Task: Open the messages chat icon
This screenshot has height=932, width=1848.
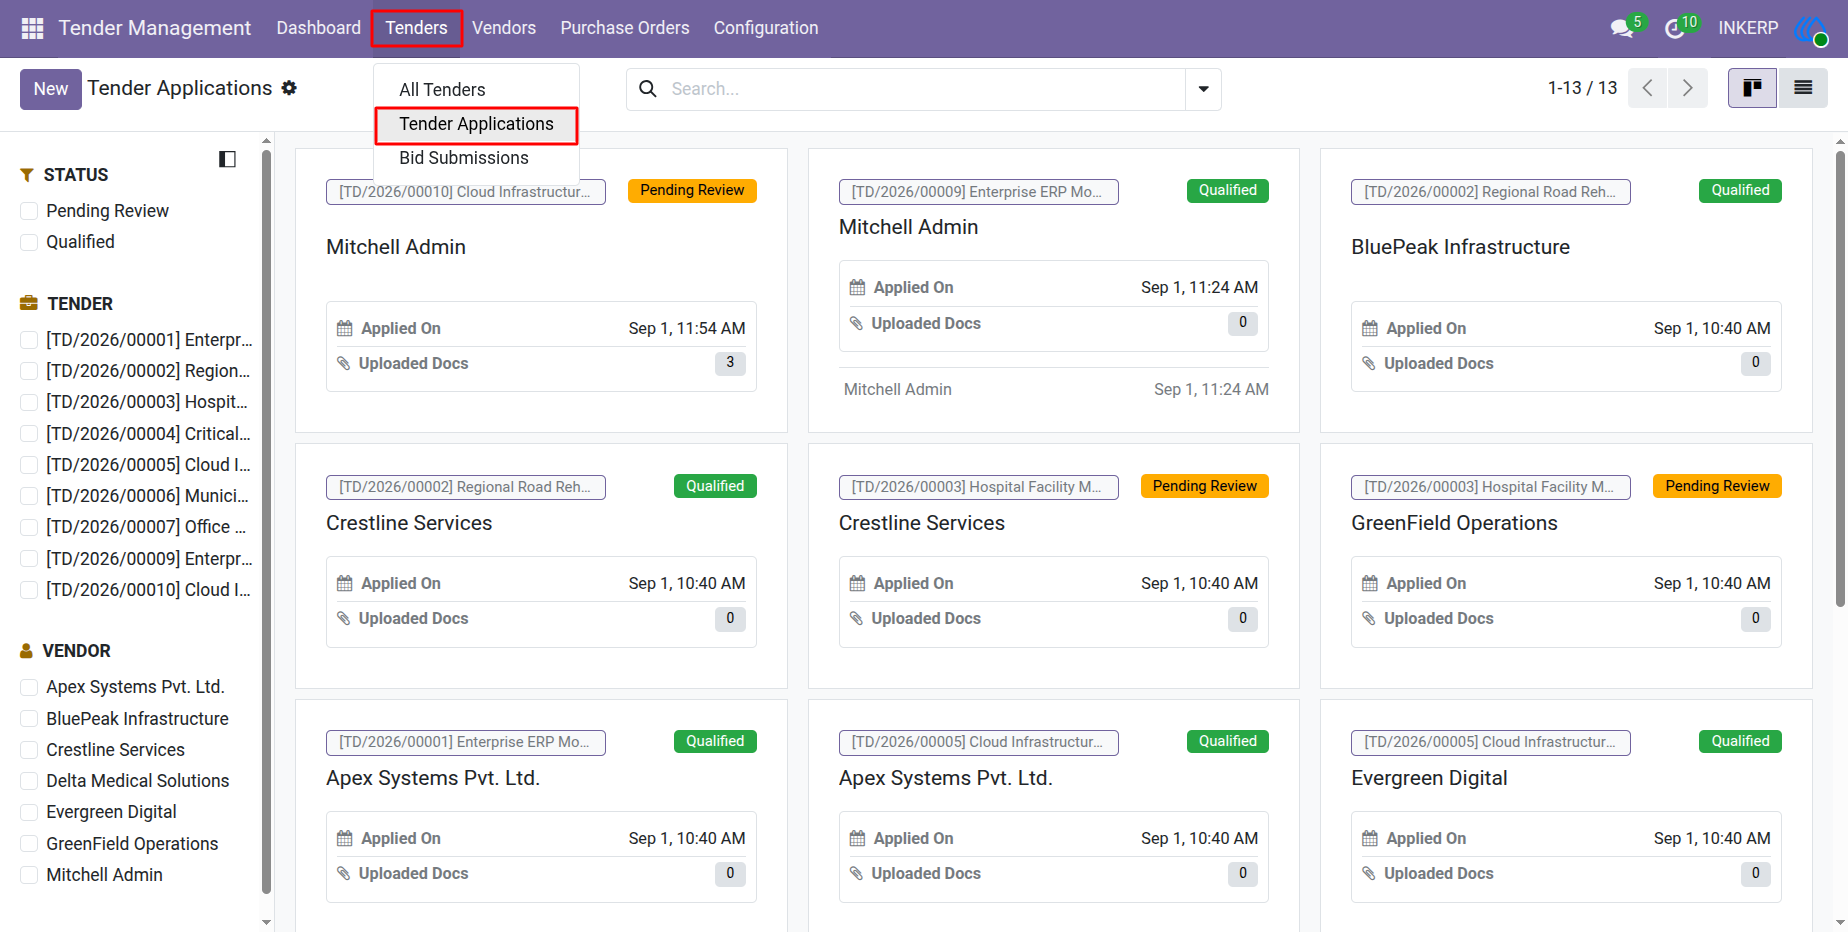Action: pyautogui.click(x=1622, y=28)
